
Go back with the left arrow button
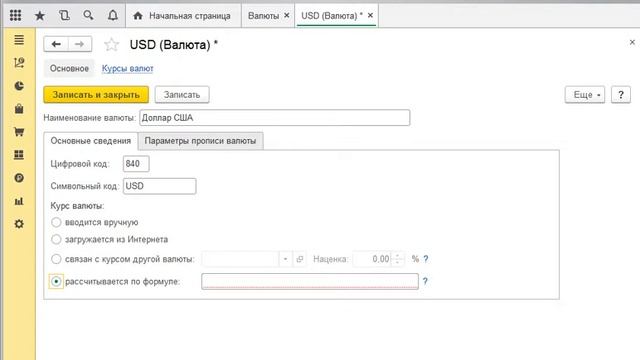pyautogui.click(x=56, y=44)
